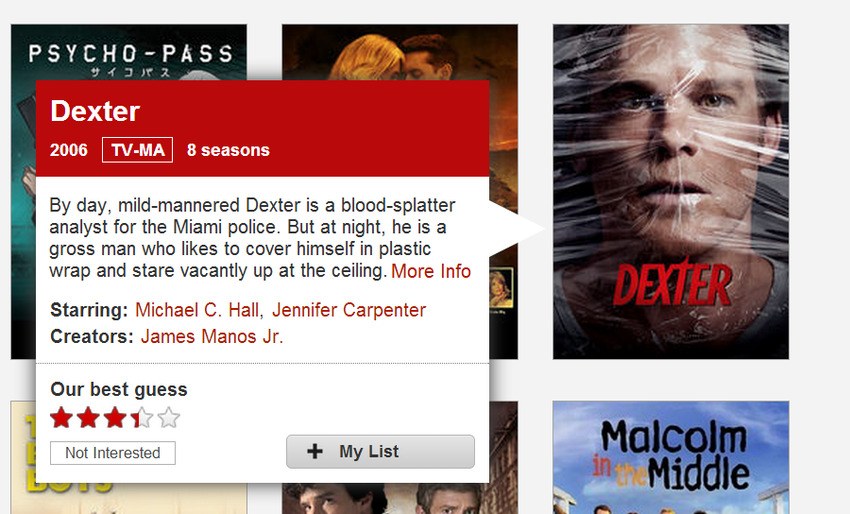
Task: Add Dexter to My List
Action: (x=380, y=451)
